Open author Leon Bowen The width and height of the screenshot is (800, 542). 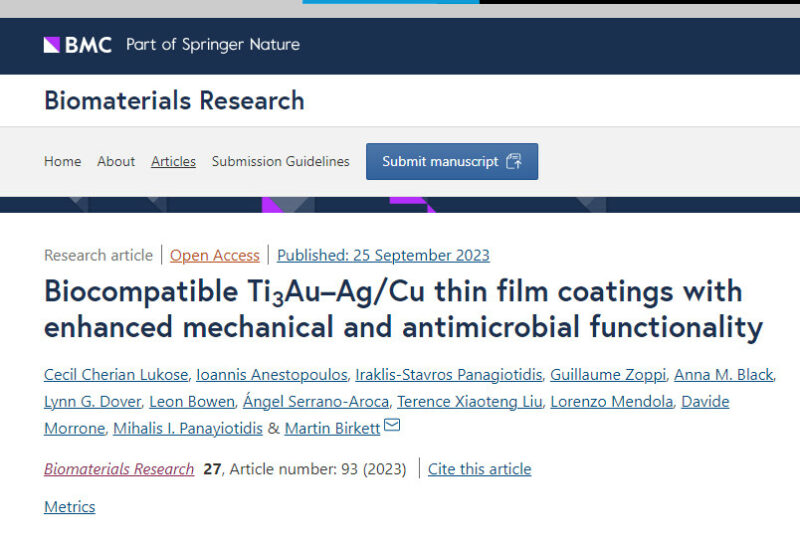click(192, 402)
